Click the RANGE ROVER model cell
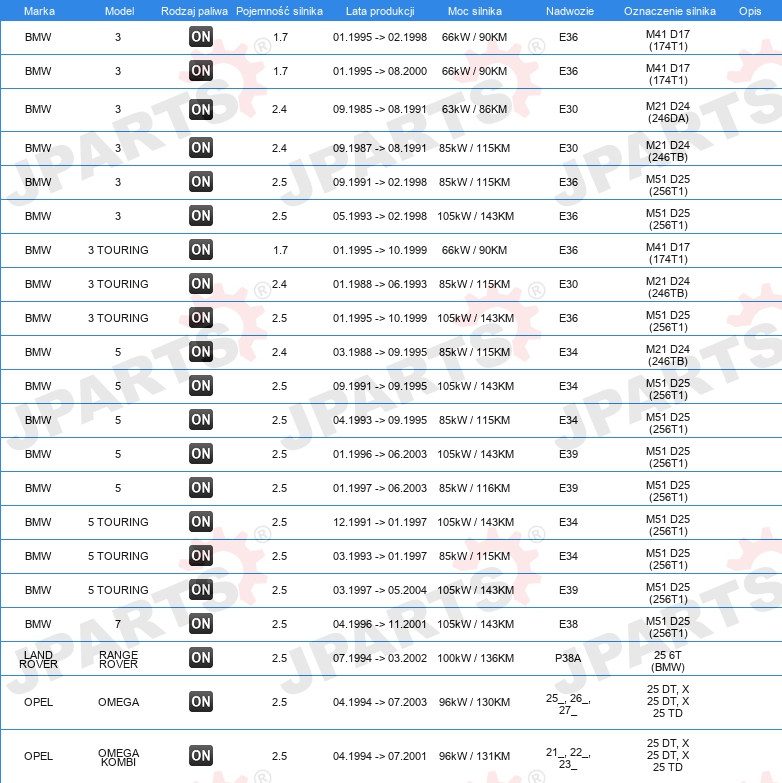This screenshot has height=783, width=782. tap(118, 659)
